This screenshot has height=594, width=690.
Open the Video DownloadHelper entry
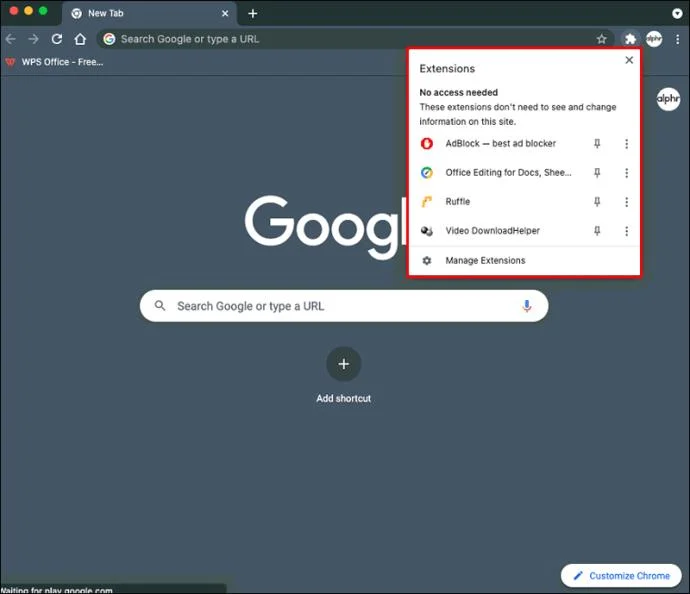[492, 231]
